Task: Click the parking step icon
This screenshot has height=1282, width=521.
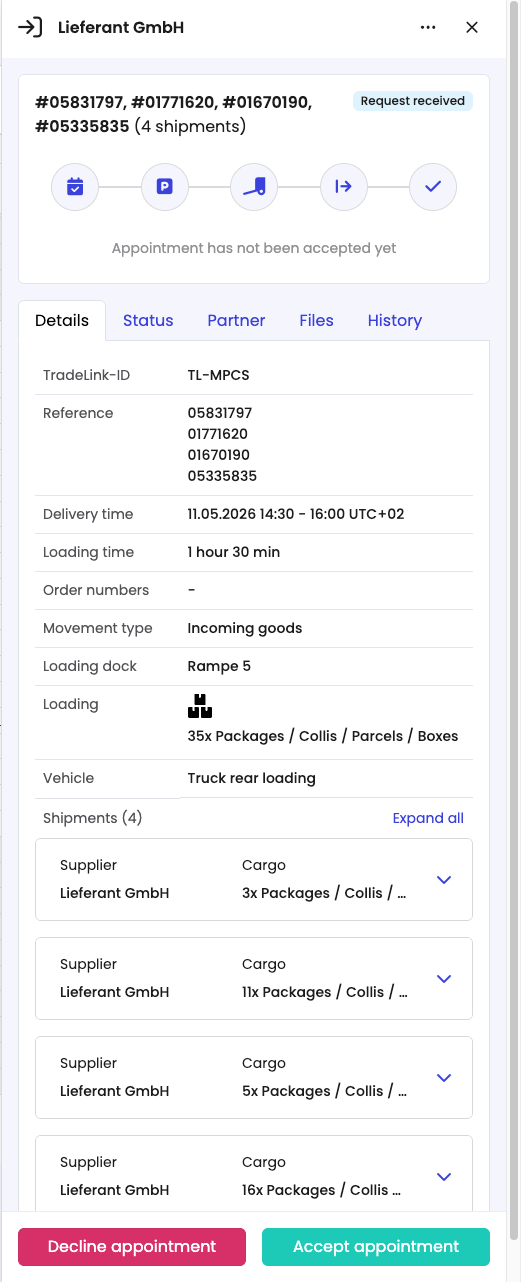Action: 165,186
